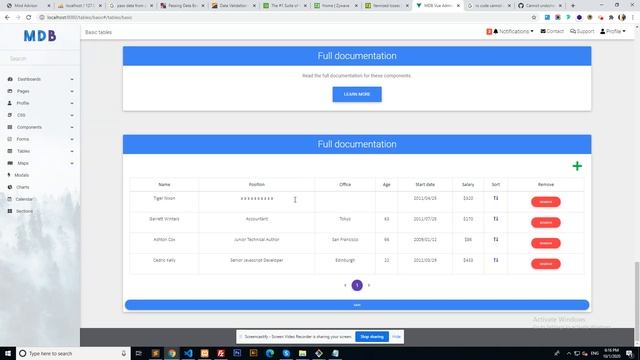Expand the Forms sidebar menu
Image resolution: width=640 pixels, height=360 pixels.
(40, 139)
